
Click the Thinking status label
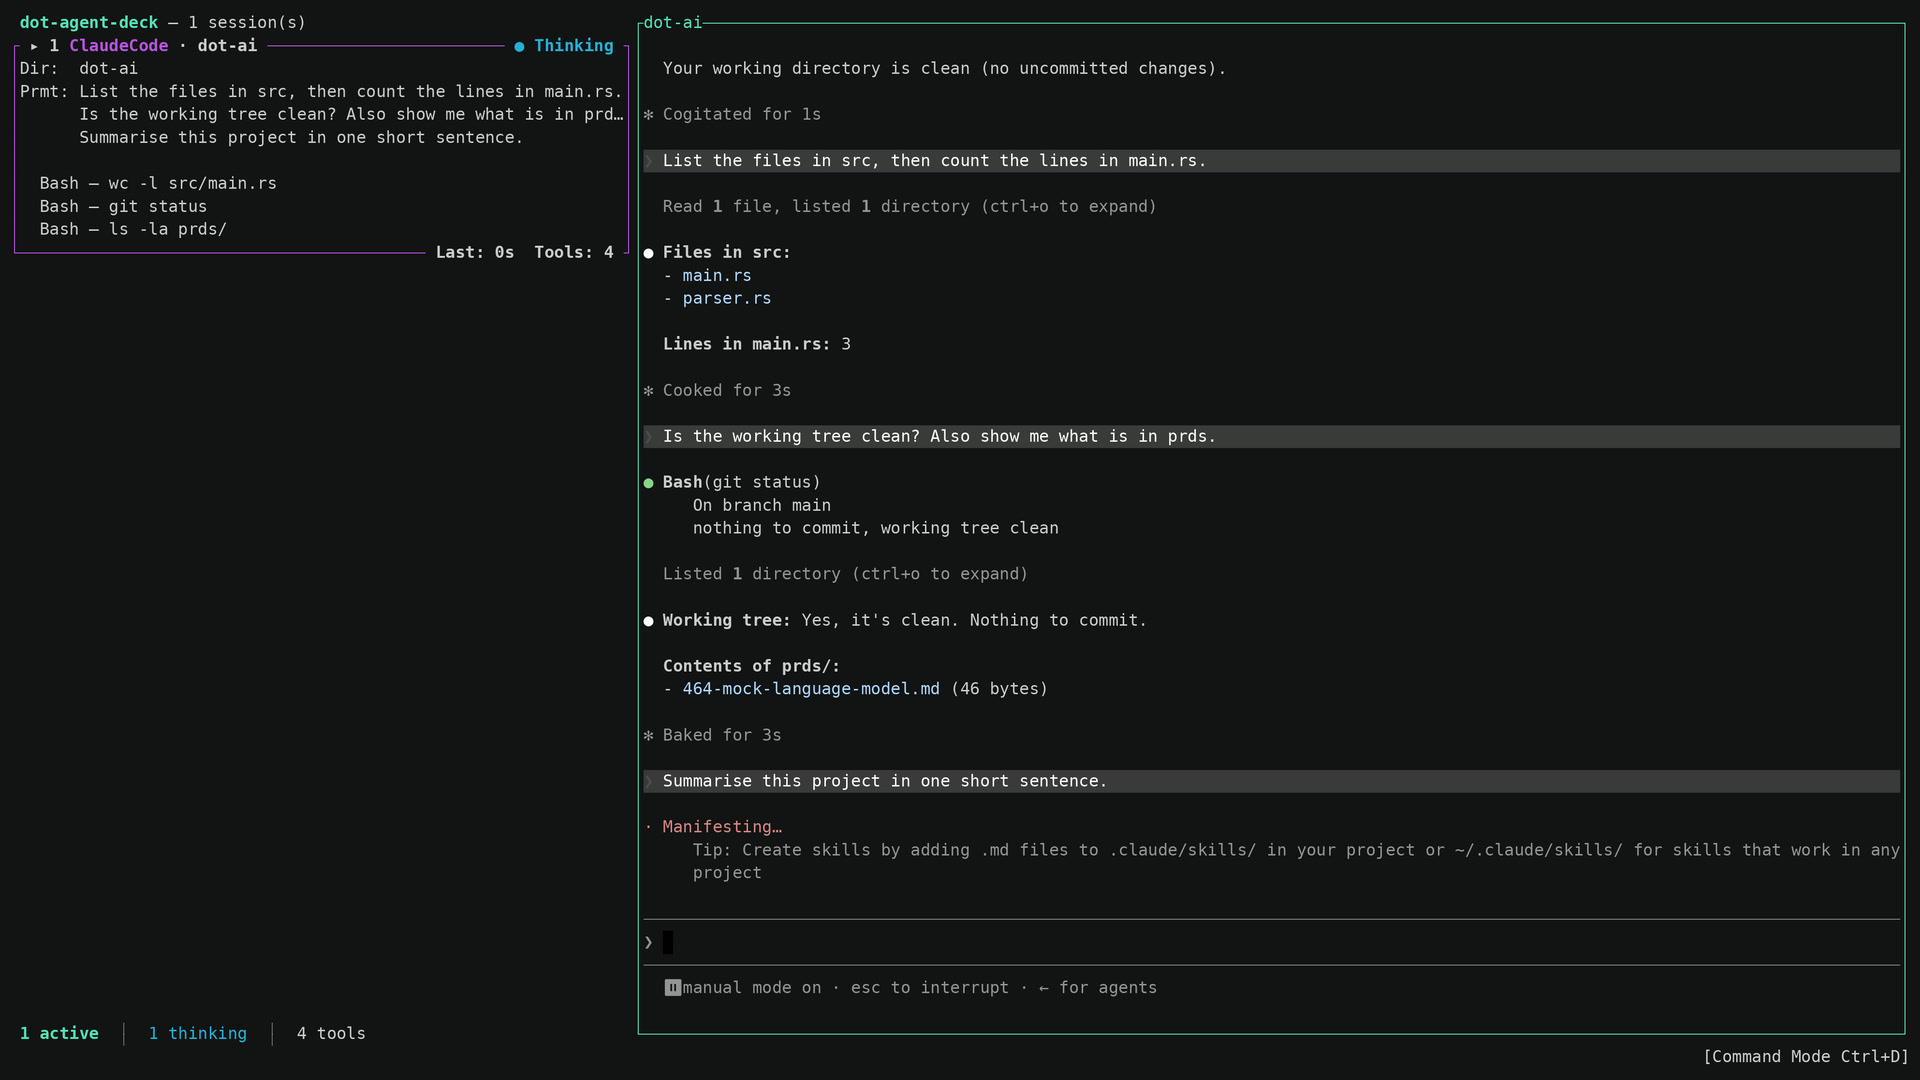click(x=574, y=46)
